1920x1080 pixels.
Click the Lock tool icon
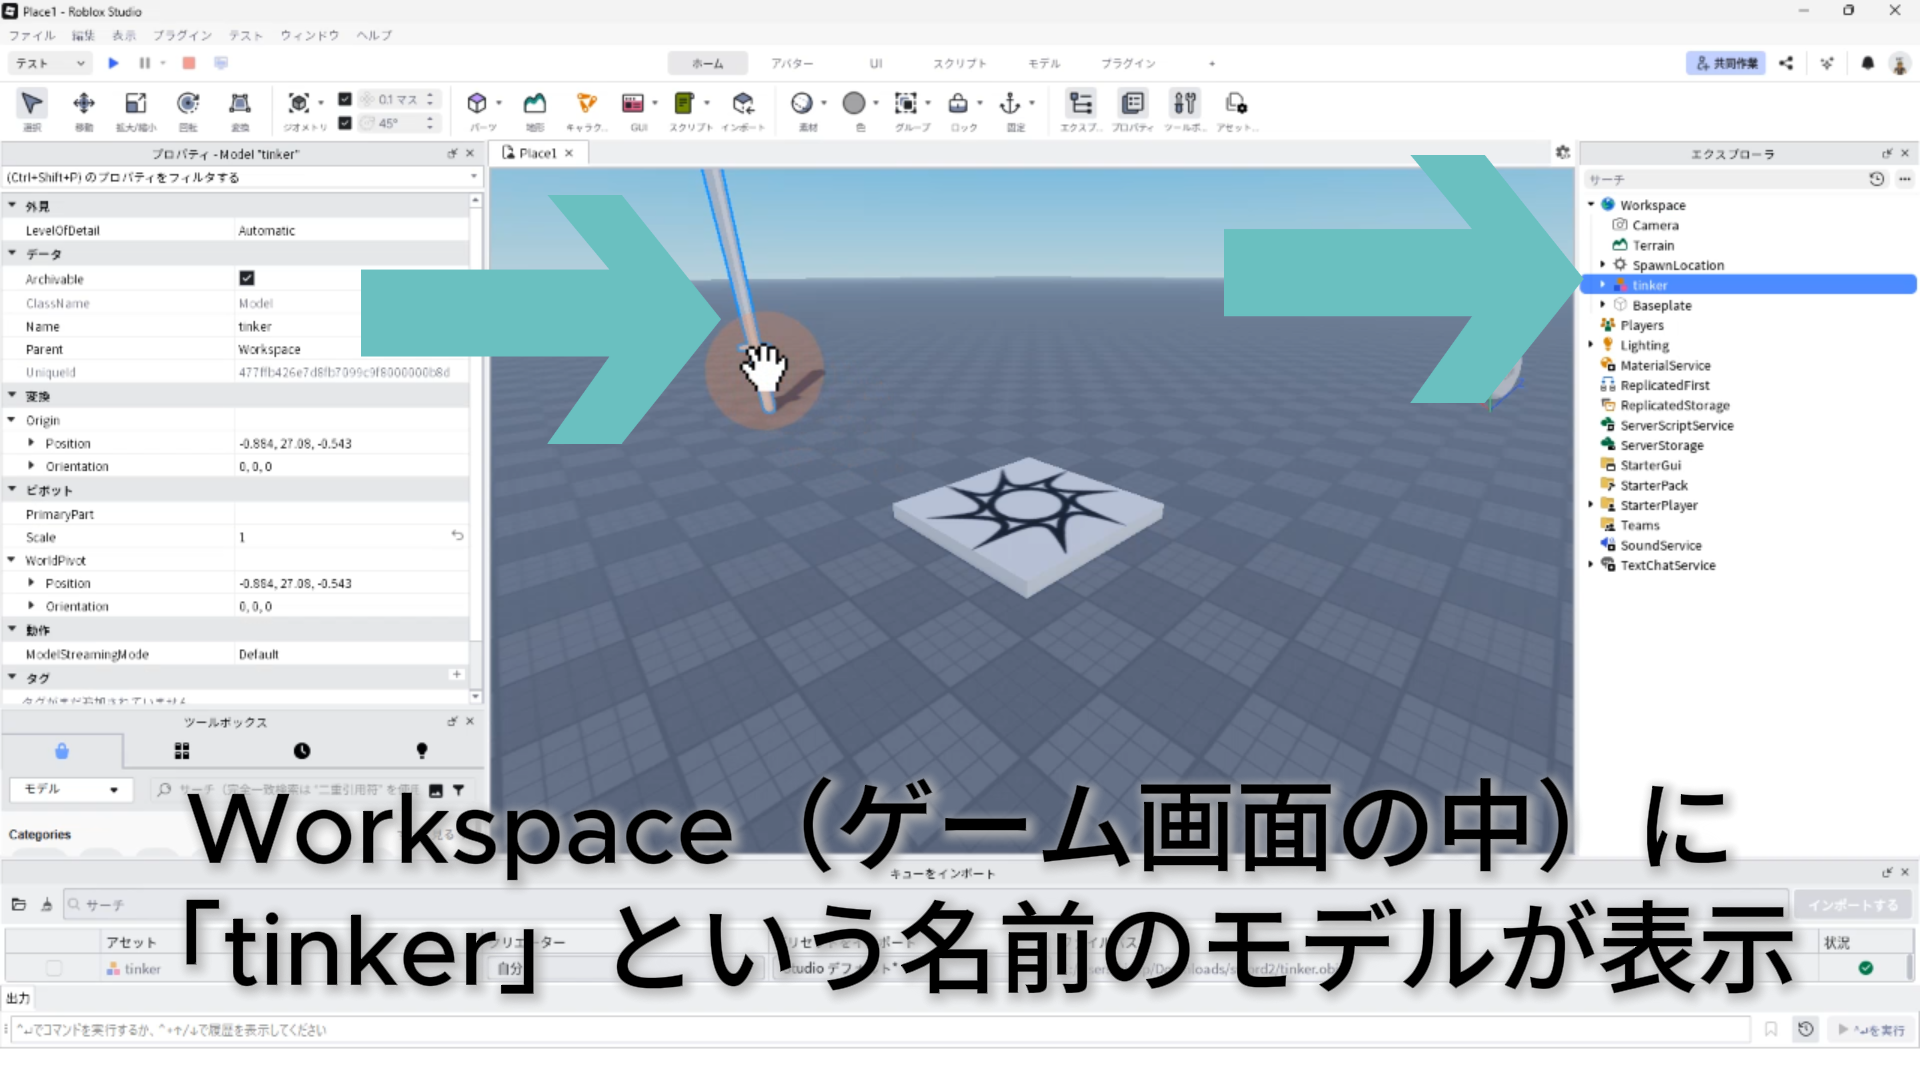click(958, 104)
